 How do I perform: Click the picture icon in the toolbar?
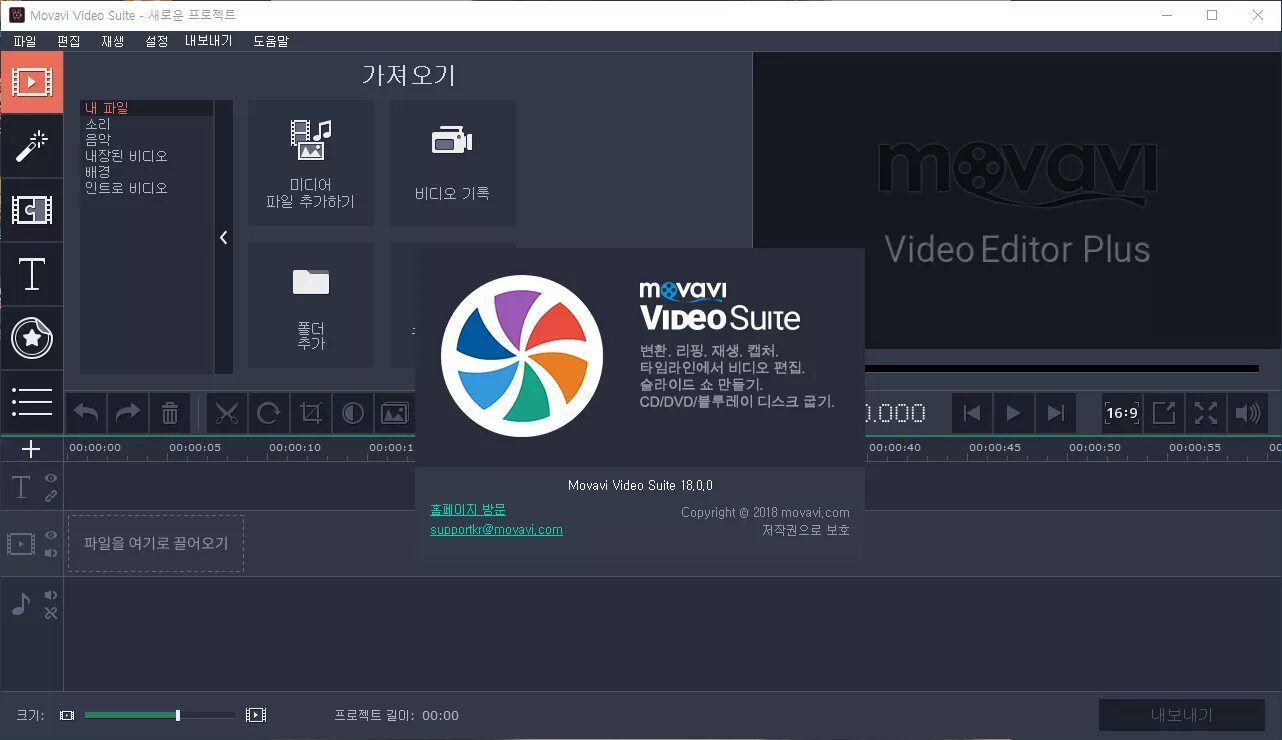click(395, 413)
